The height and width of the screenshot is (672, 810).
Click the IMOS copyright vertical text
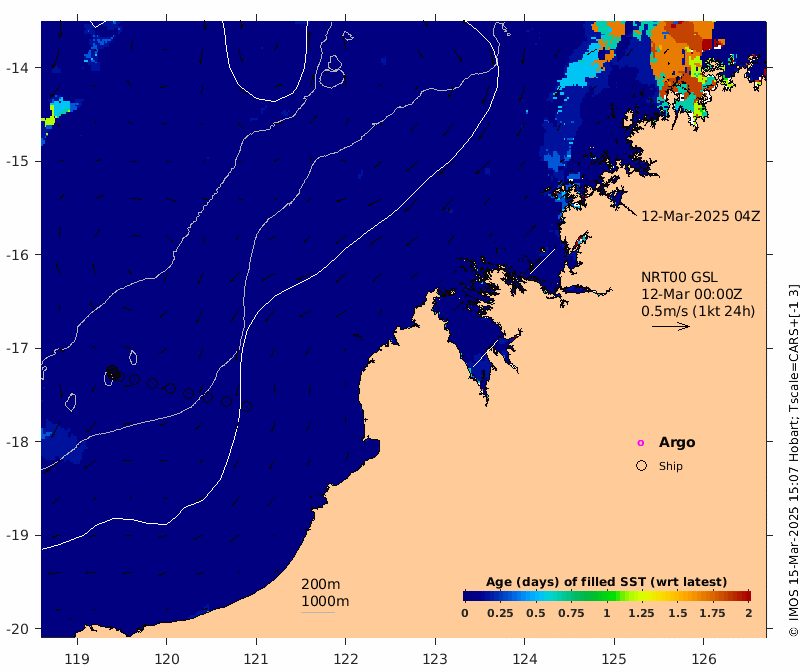(x=794, y=460)
